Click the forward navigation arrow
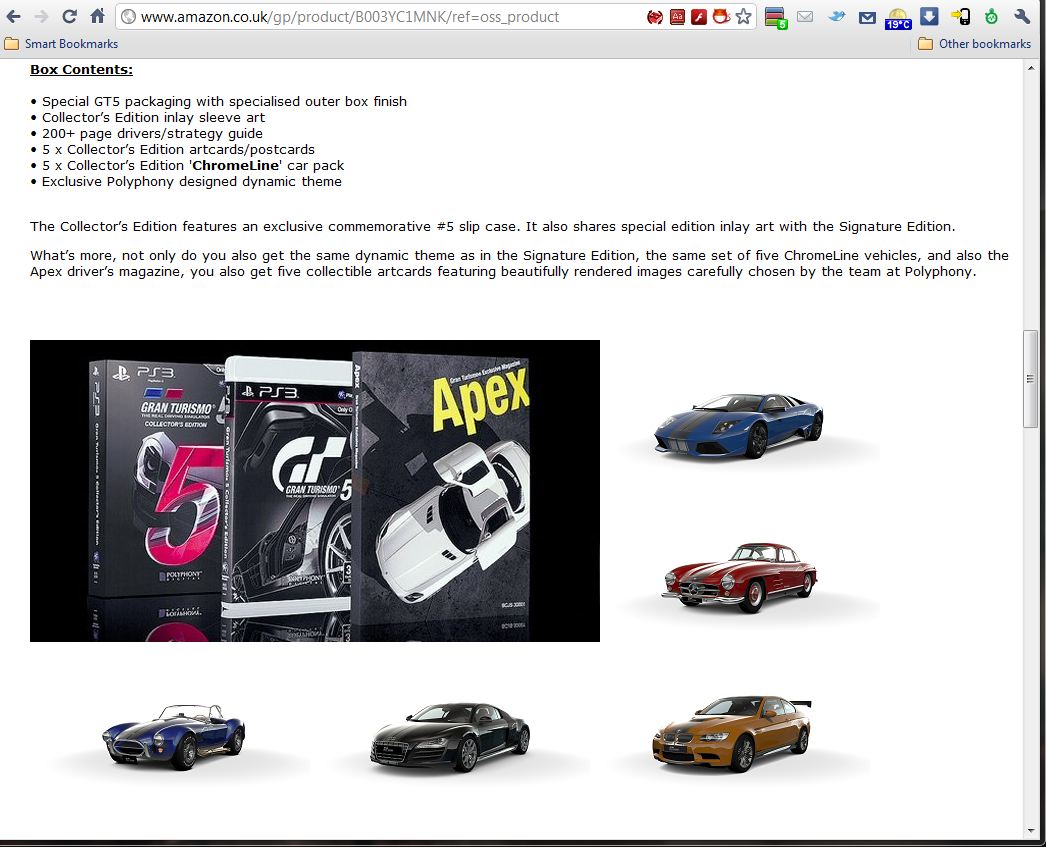 click(x=41, y=16)
